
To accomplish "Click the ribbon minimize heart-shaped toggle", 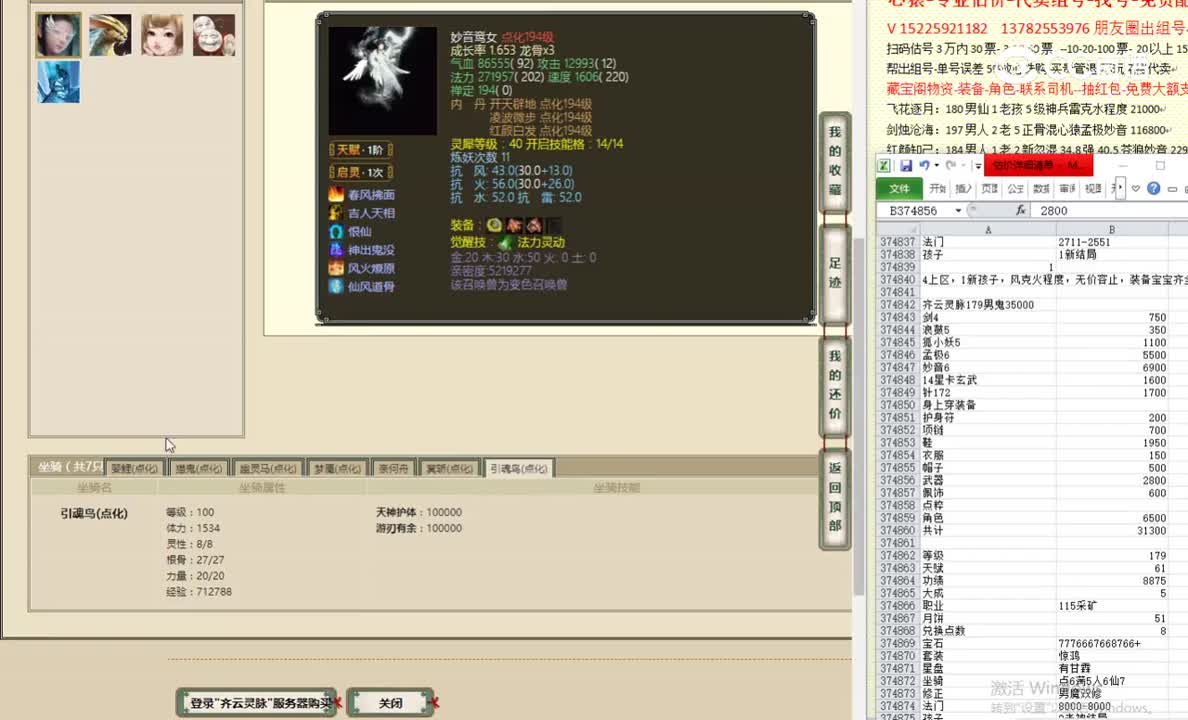I will point(1136,188).
